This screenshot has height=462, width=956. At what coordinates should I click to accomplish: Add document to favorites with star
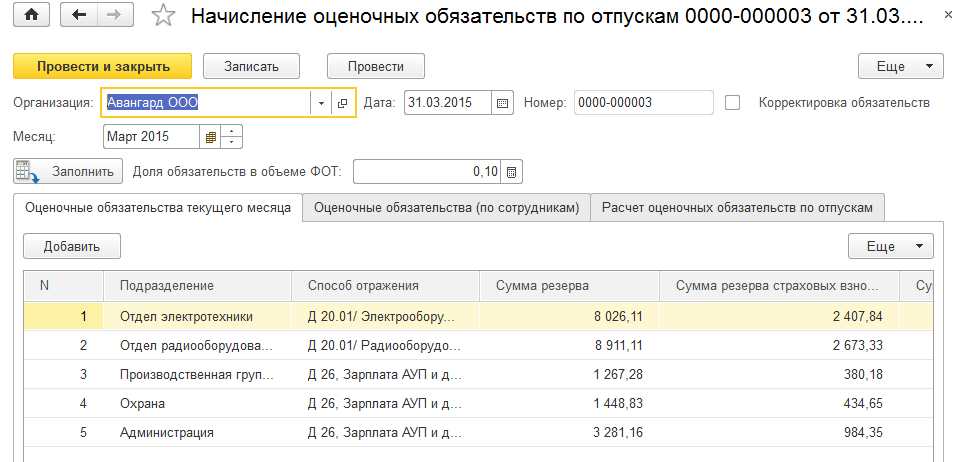click(x=162, y=17)
